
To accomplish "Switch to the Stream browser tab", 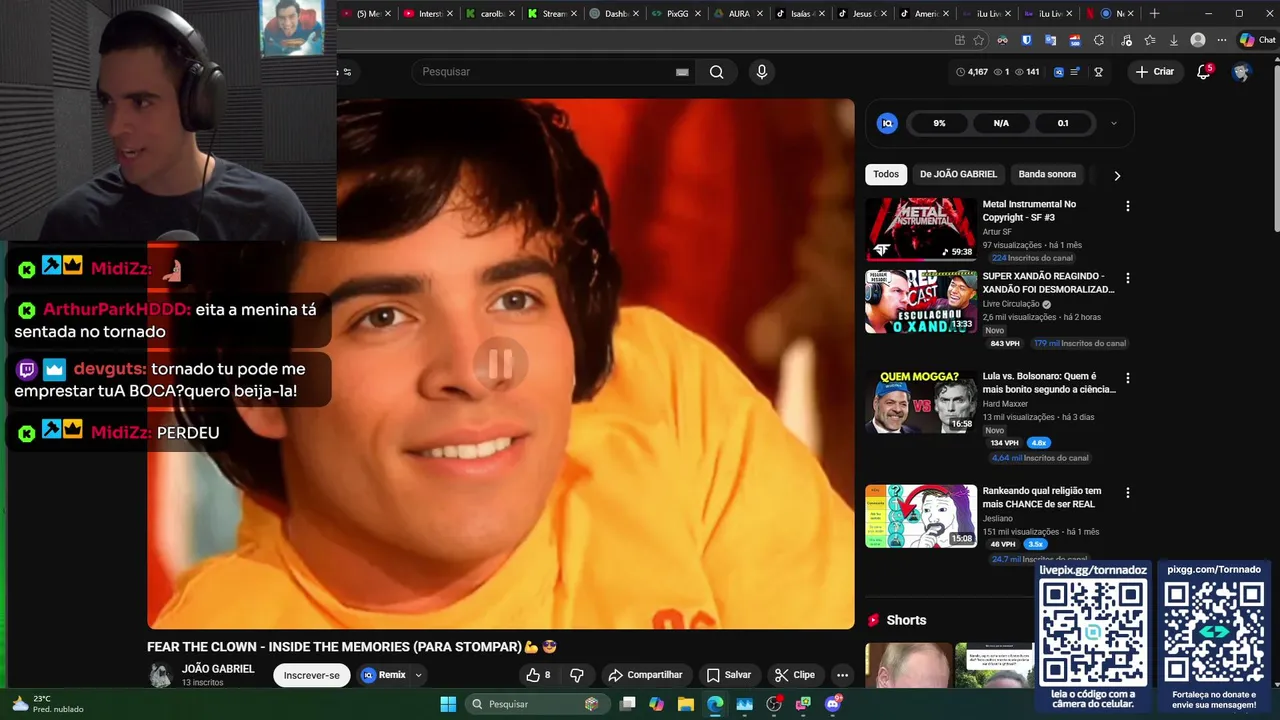I will tap(554, 14).
